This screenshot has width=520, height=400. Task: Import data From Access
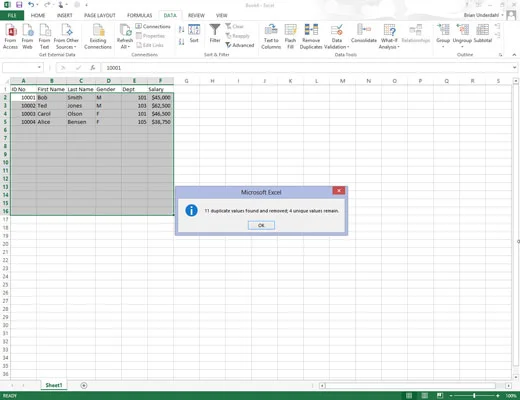[10, 37]
